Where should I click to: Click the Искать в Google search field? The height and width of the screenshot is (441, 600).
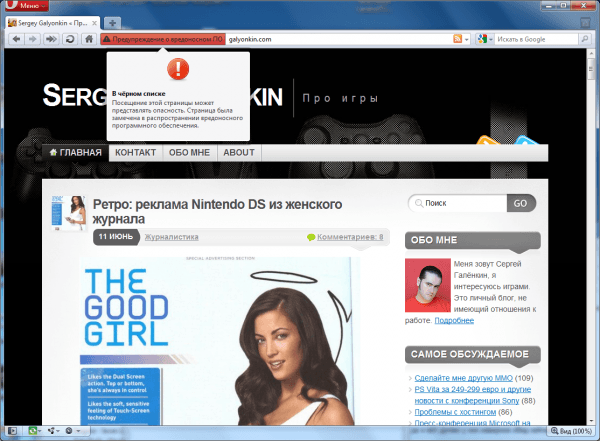point(536,39)
